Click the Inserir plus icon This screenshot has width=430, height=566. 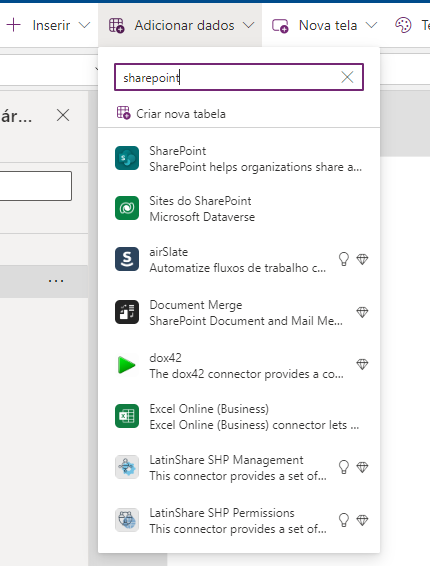(14, 25)
